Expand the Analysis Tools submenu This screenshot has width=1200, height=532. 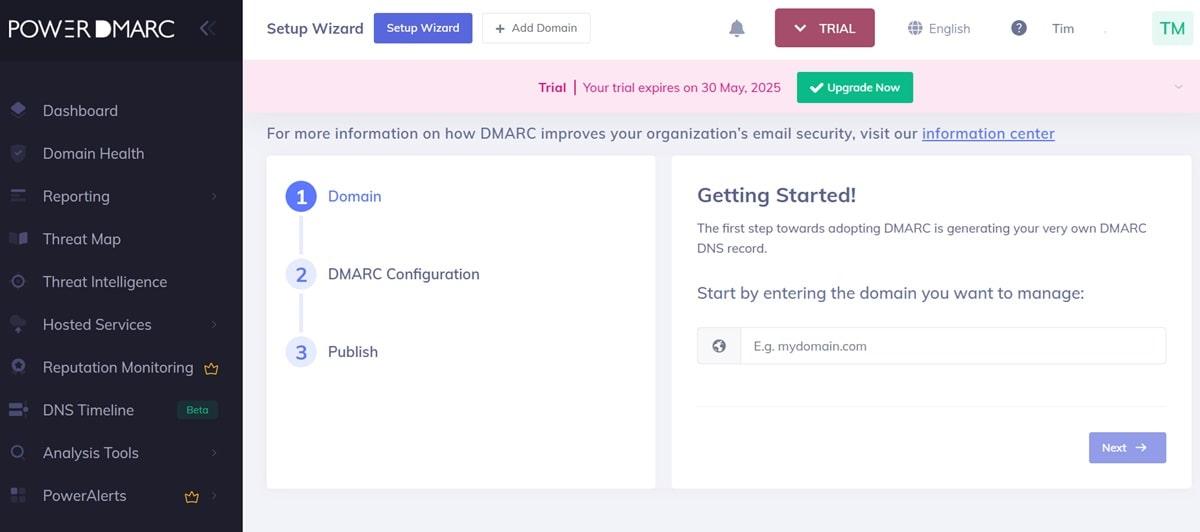[x=214, y=453]
